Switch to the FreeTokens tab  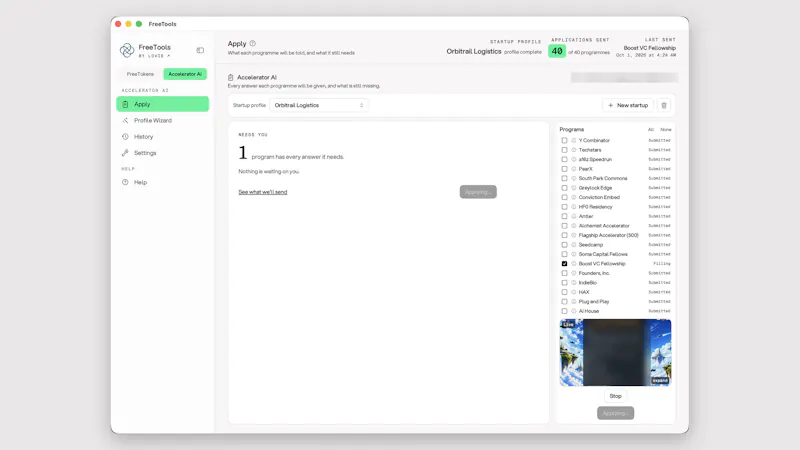coord(140,74)
